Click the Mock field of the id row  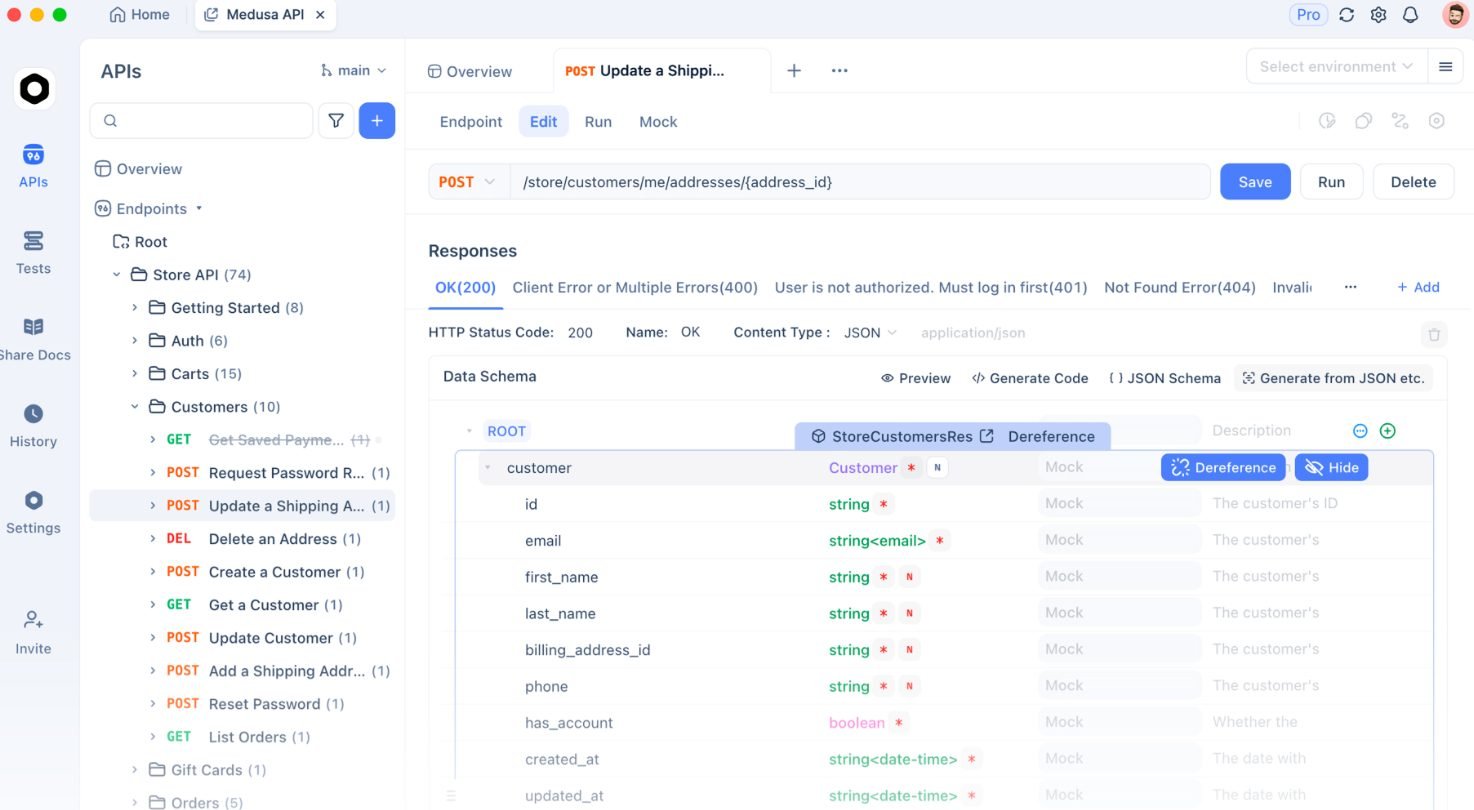[x=1119, y=504]
